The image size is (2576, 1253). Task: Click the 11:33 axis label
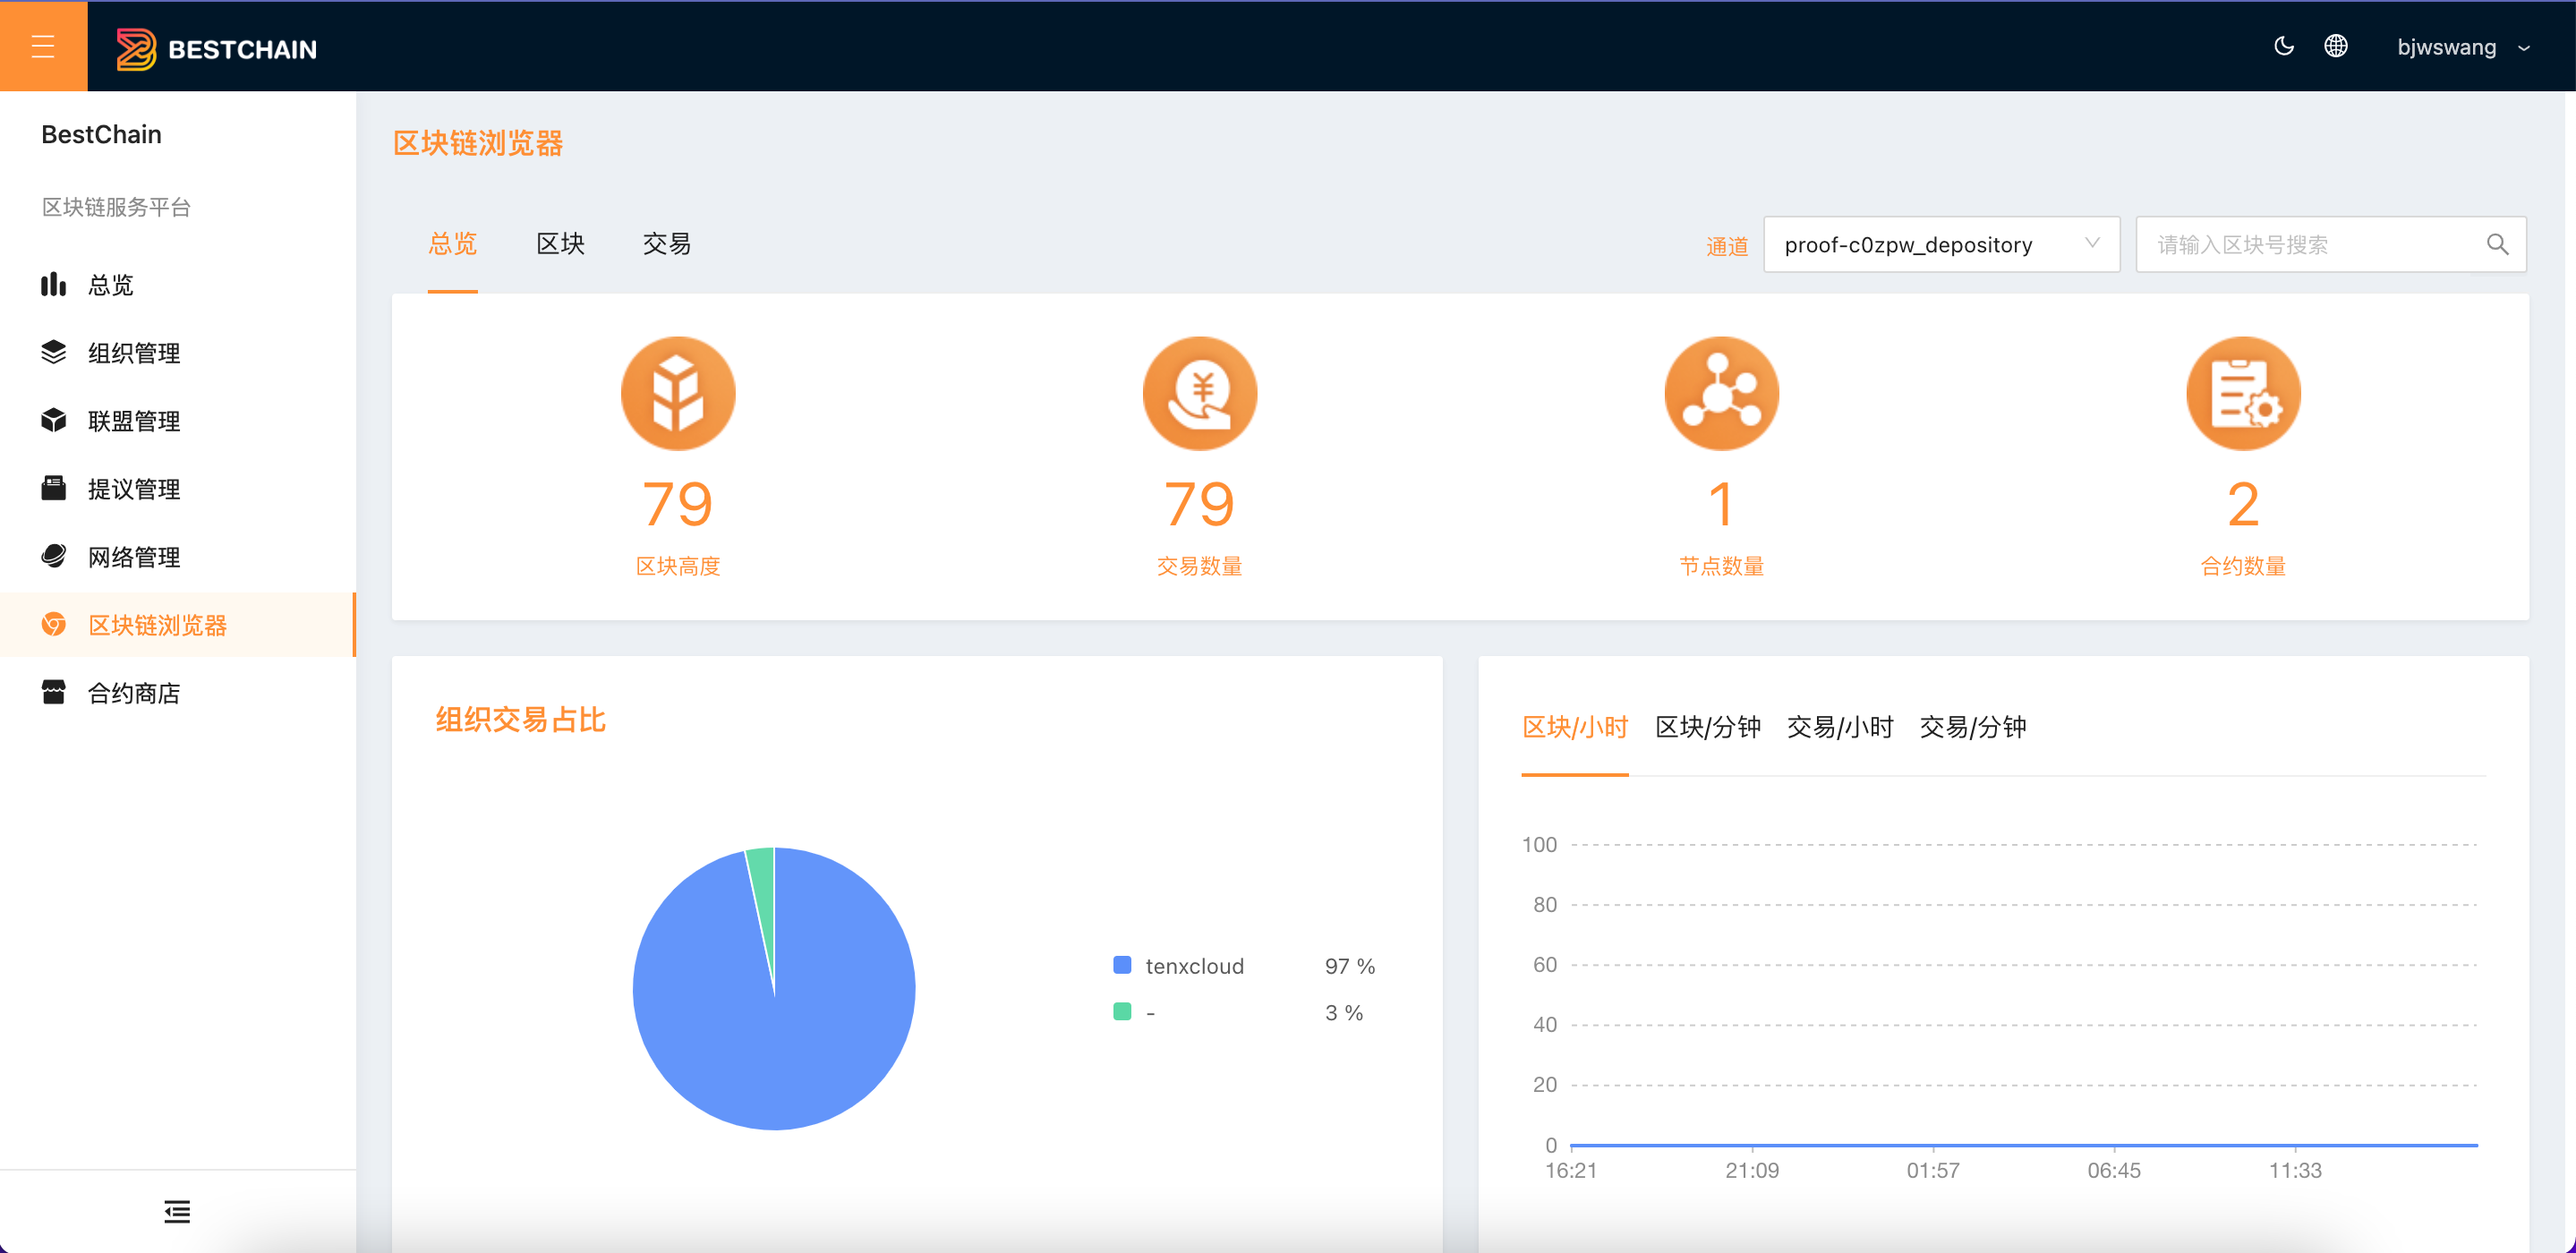click(2295, 1170)
